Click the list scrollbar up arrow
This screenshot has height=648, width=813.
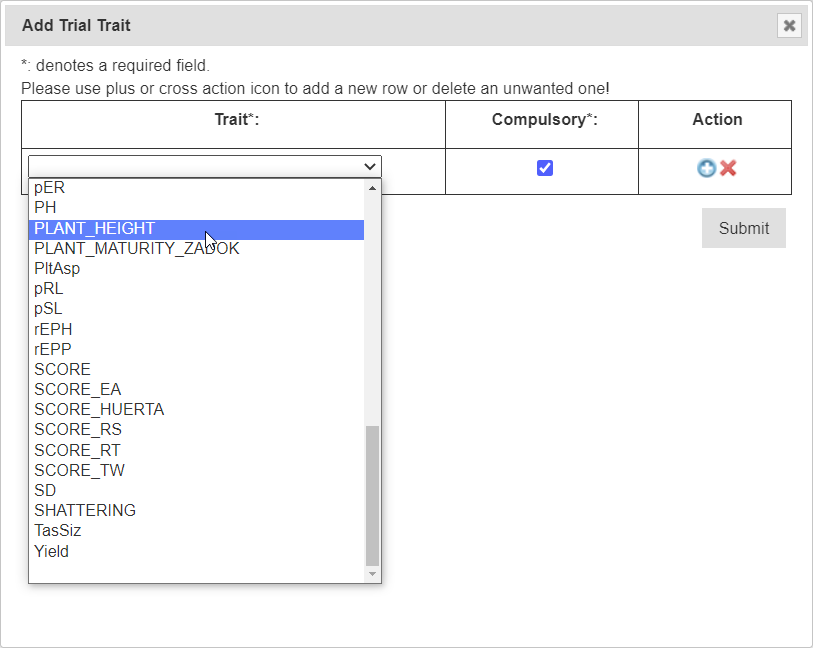(x=373, y=188)
